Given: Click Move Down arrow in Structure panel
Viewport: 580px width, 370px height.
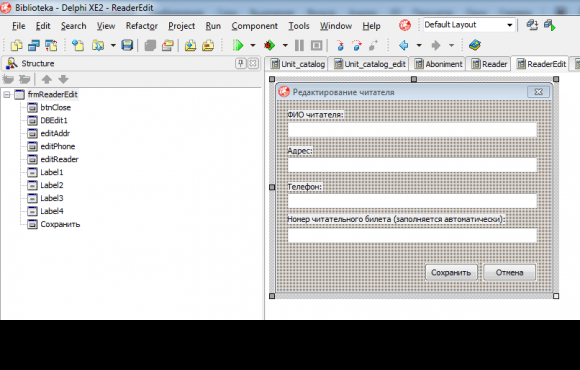Looking at the screenshot, I should pos(63,79).
